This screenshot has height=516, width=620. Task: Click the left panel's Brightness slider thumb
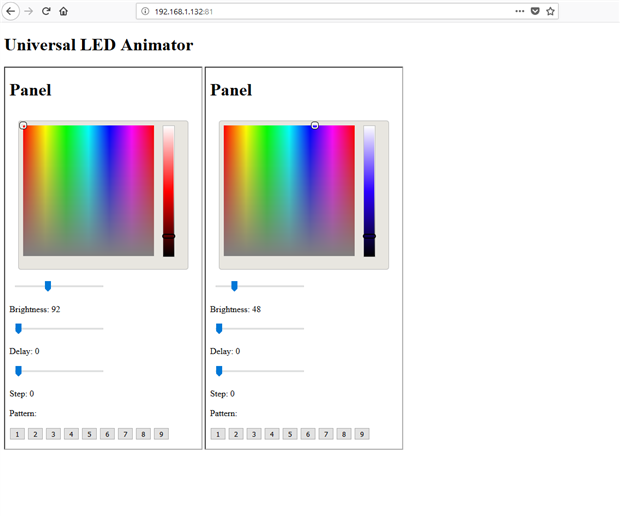[x=48, y=286]
